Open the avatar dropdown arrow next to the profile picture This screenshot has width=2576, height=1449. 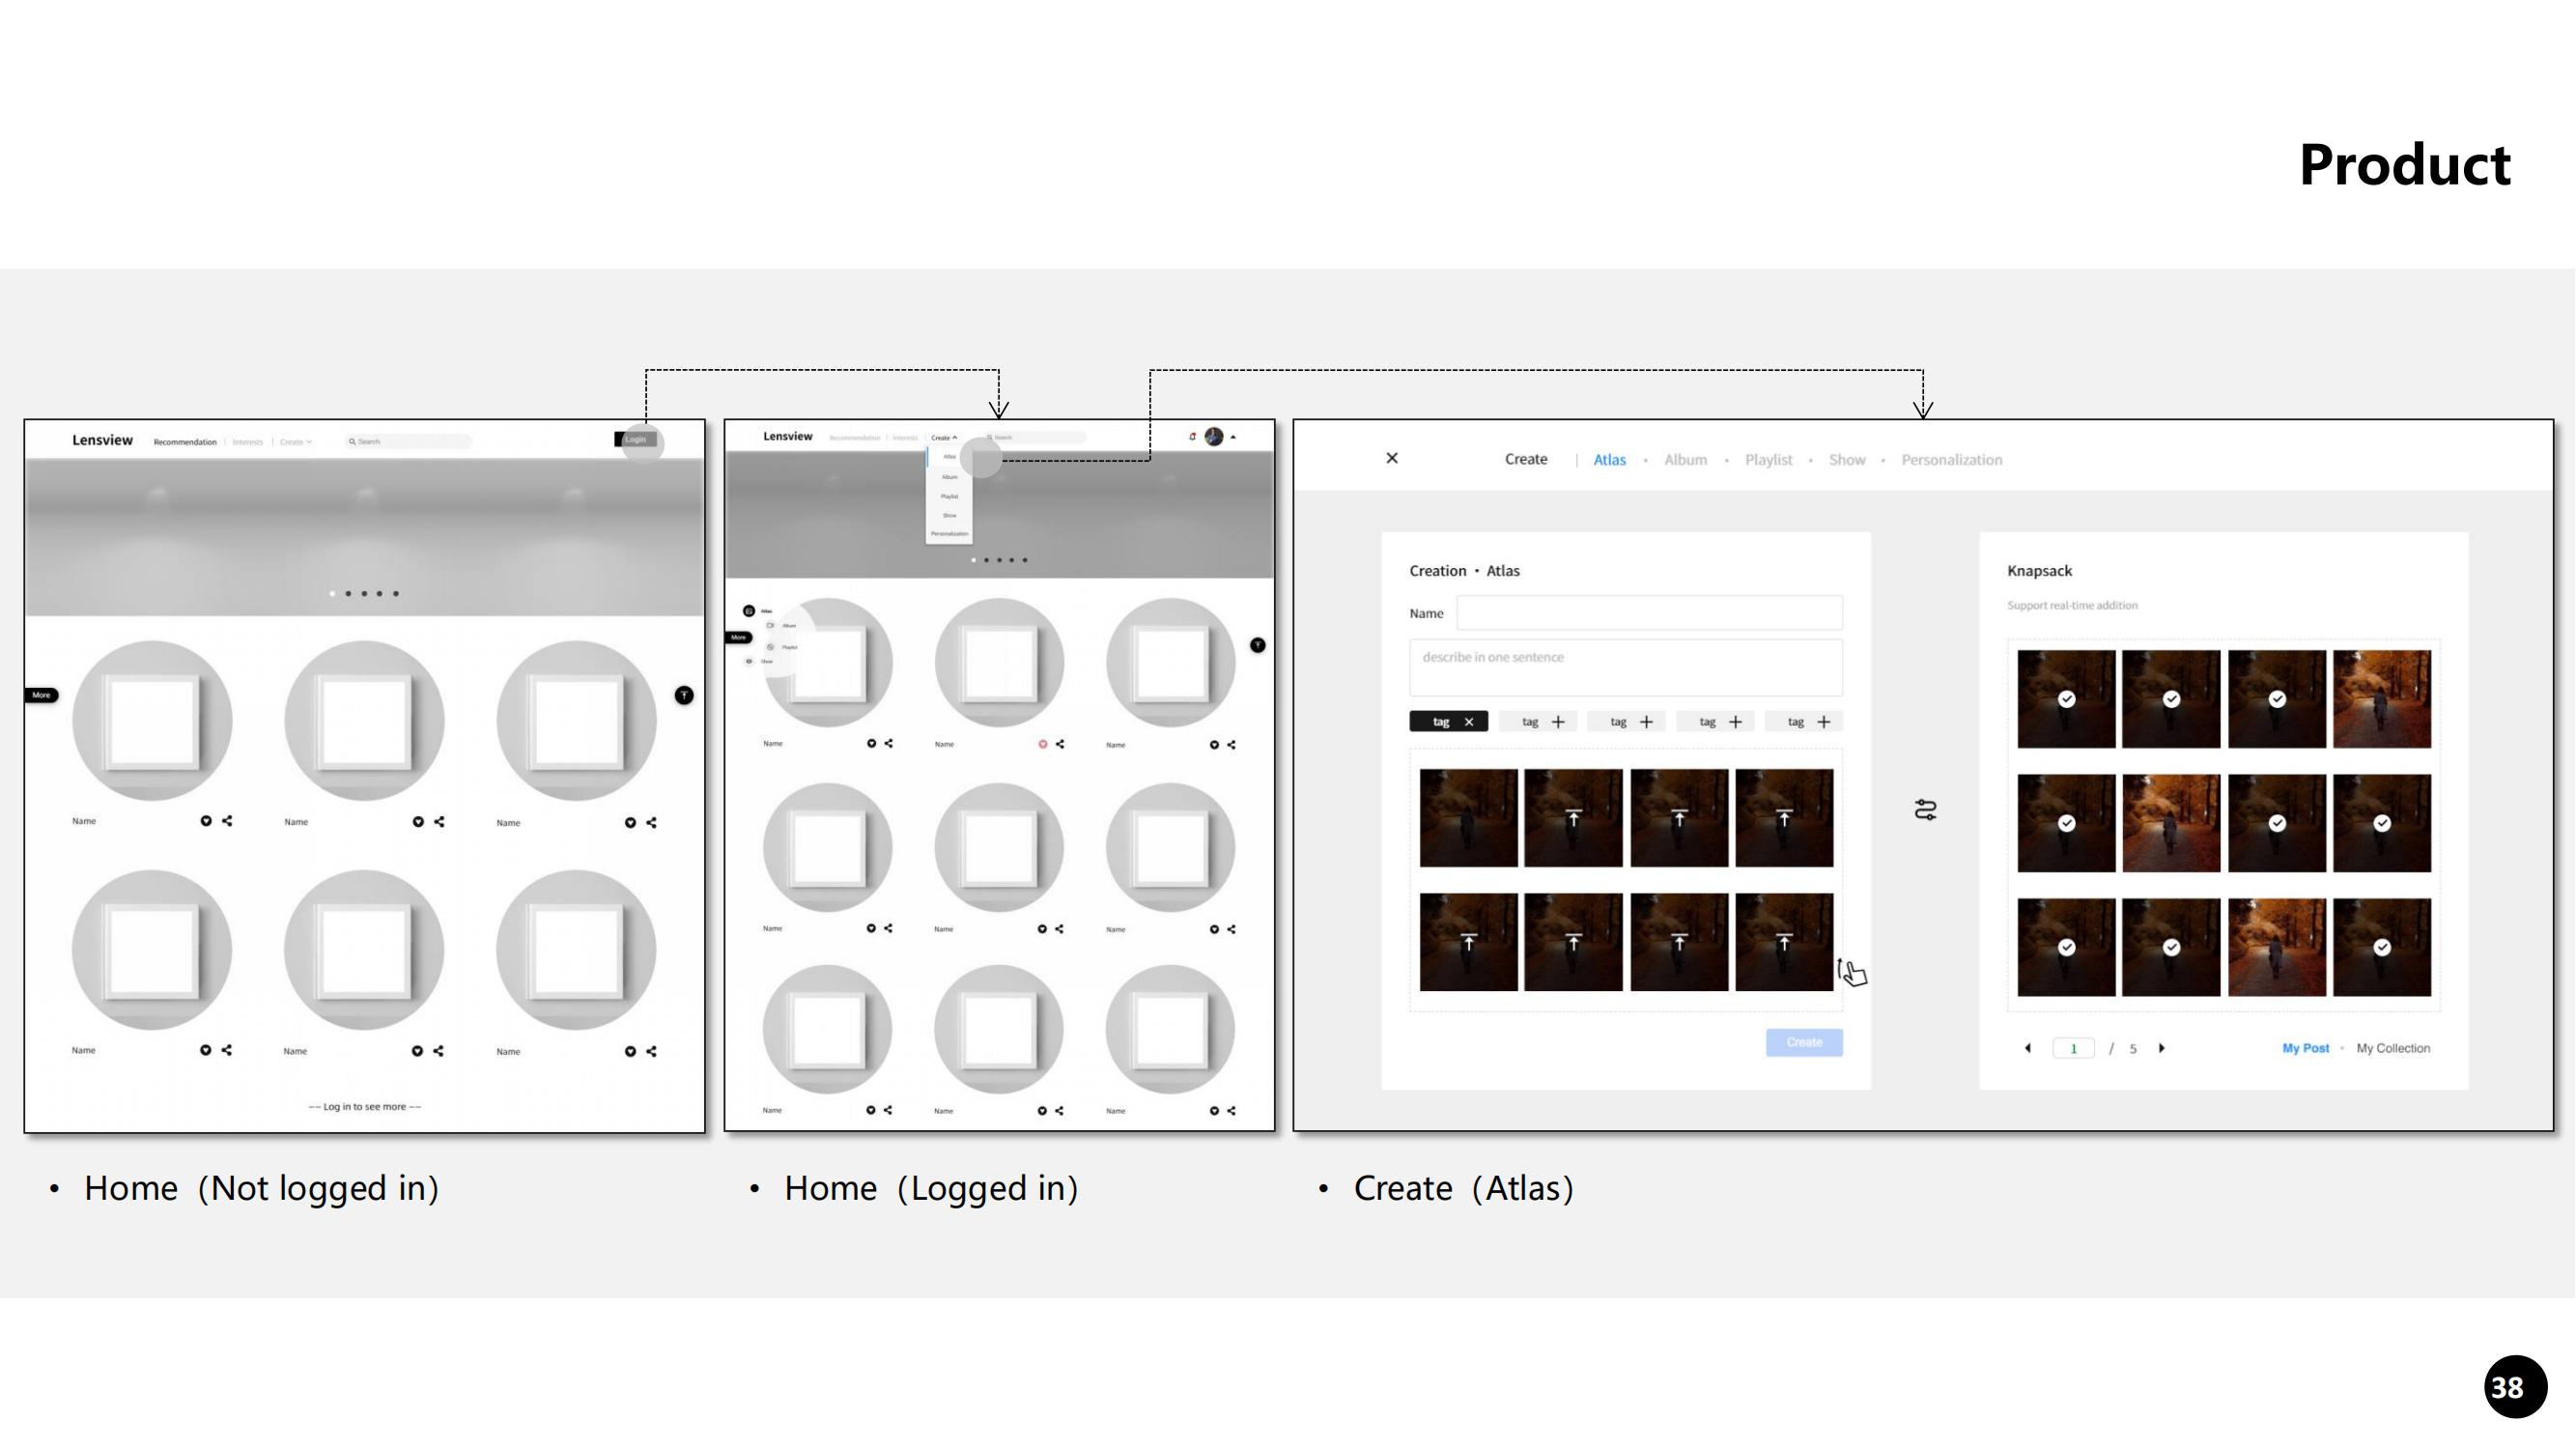1233,437
